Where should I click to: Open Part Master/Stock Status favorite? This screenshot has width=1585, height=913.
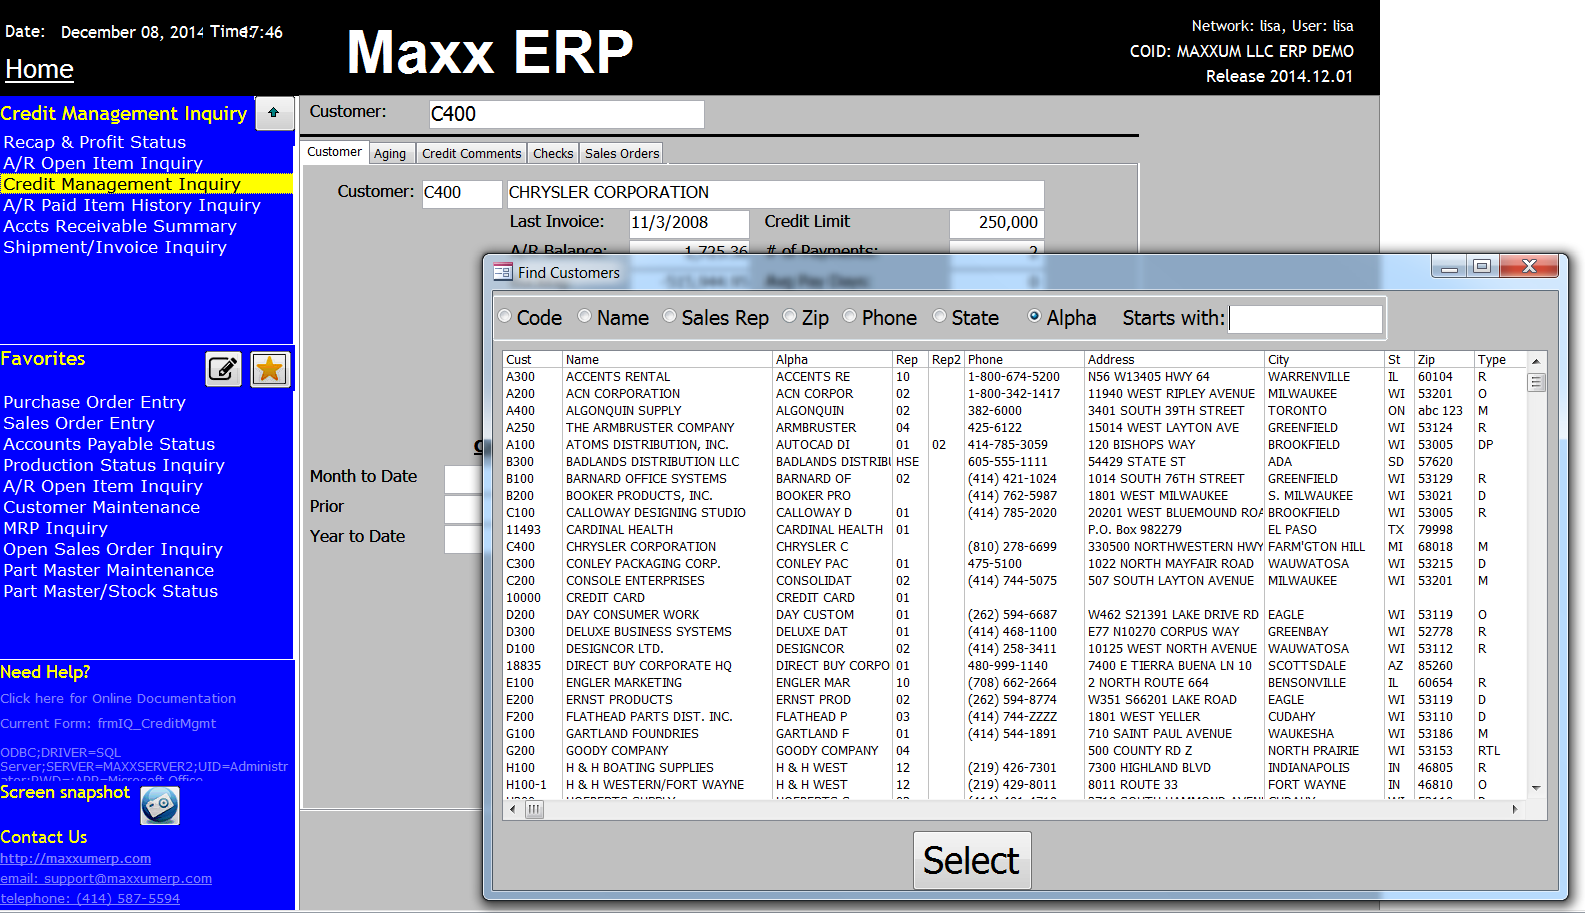111,591
